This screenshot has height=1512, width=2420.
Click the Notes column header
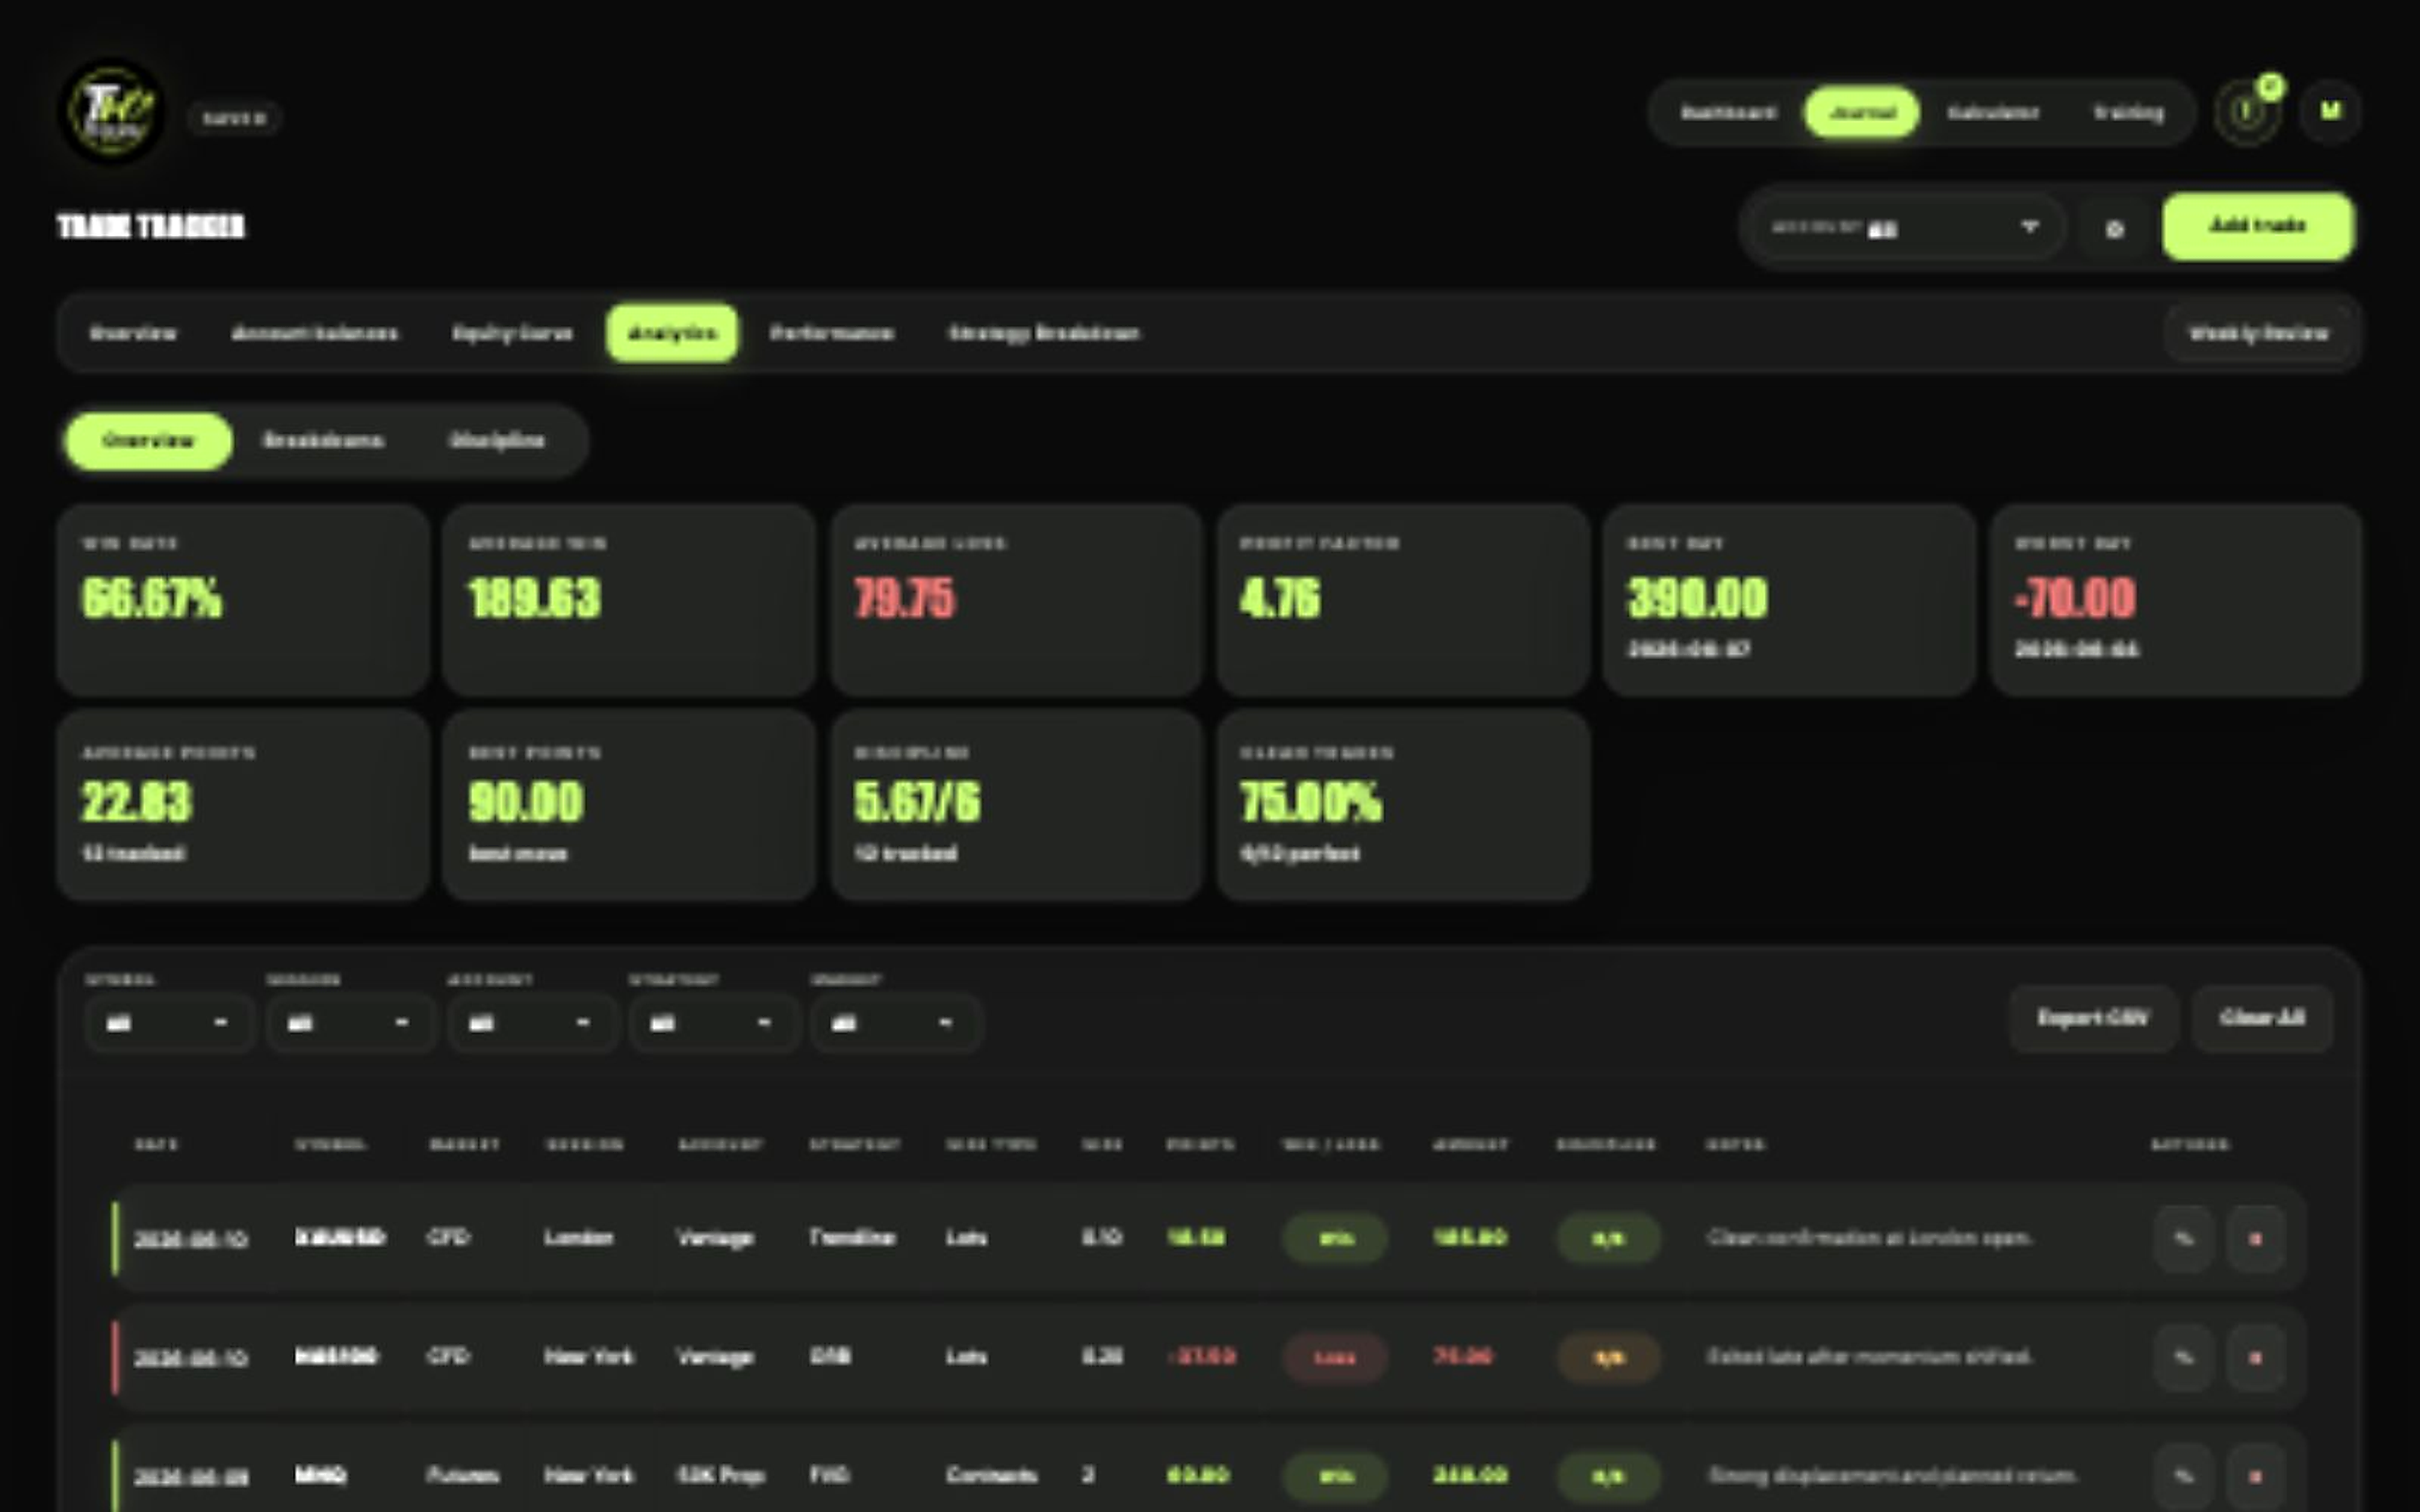point(1735,1144)
